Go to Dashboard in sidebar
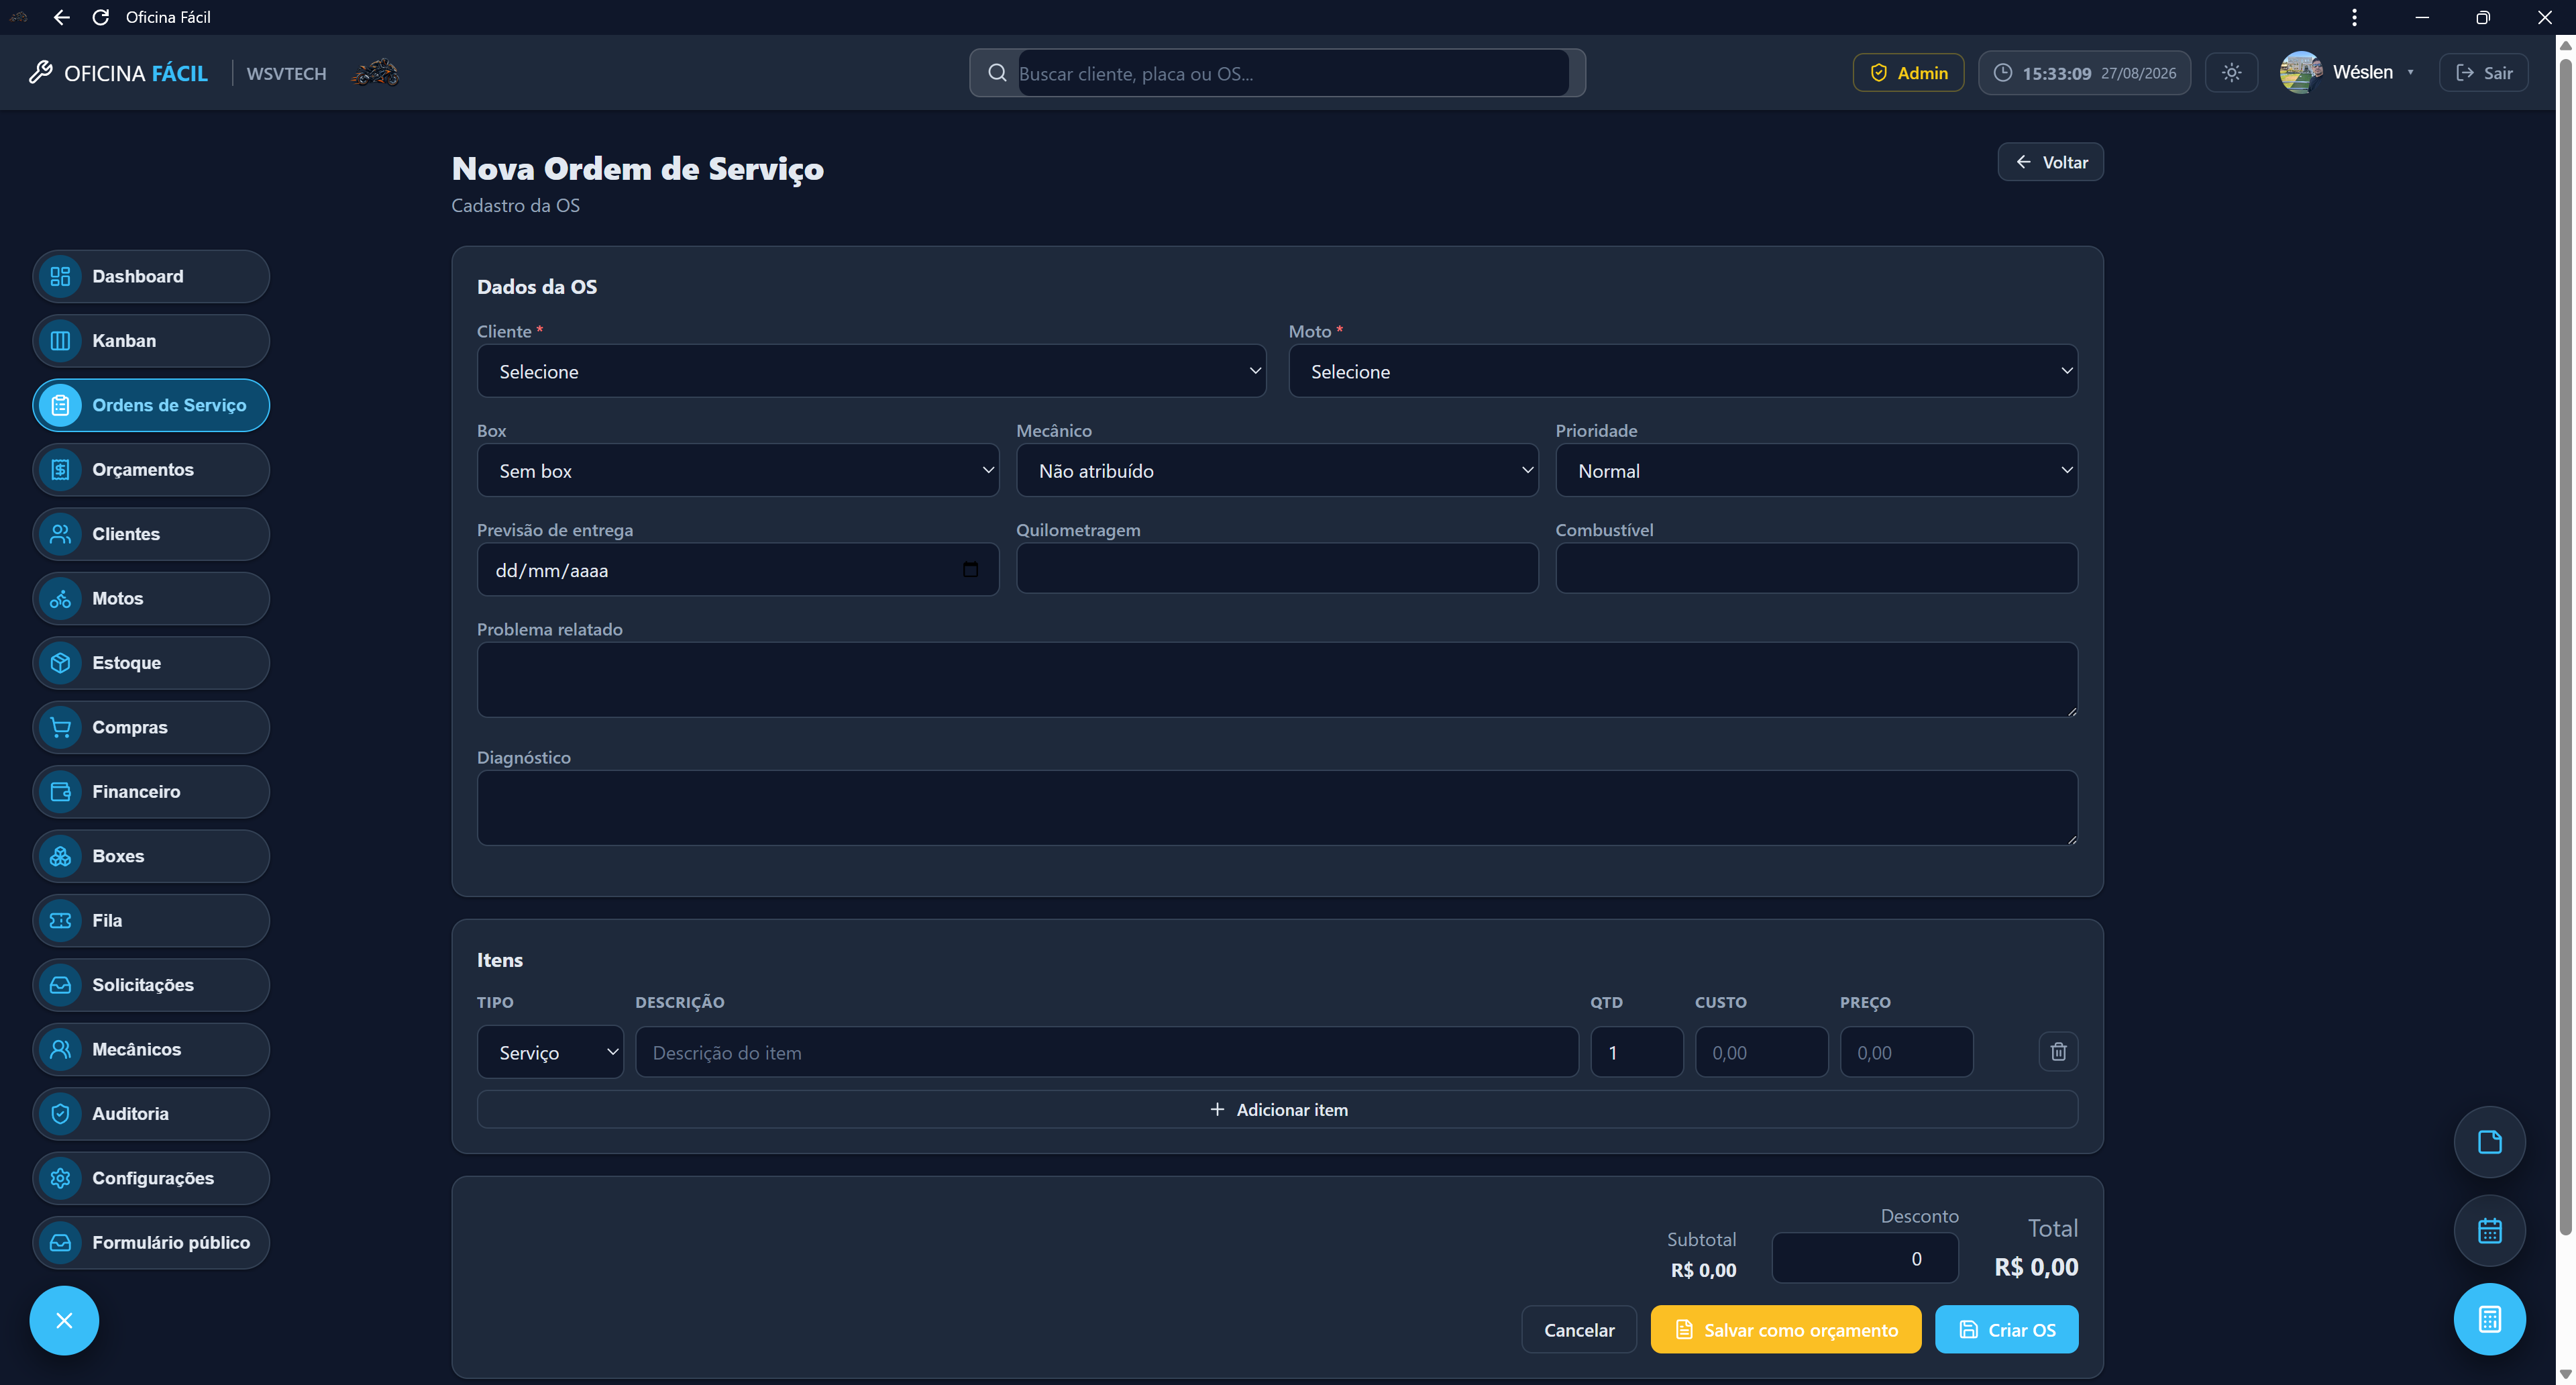Image resolution: width=2576 pixels, height=1385 pixels. (151, 276)
